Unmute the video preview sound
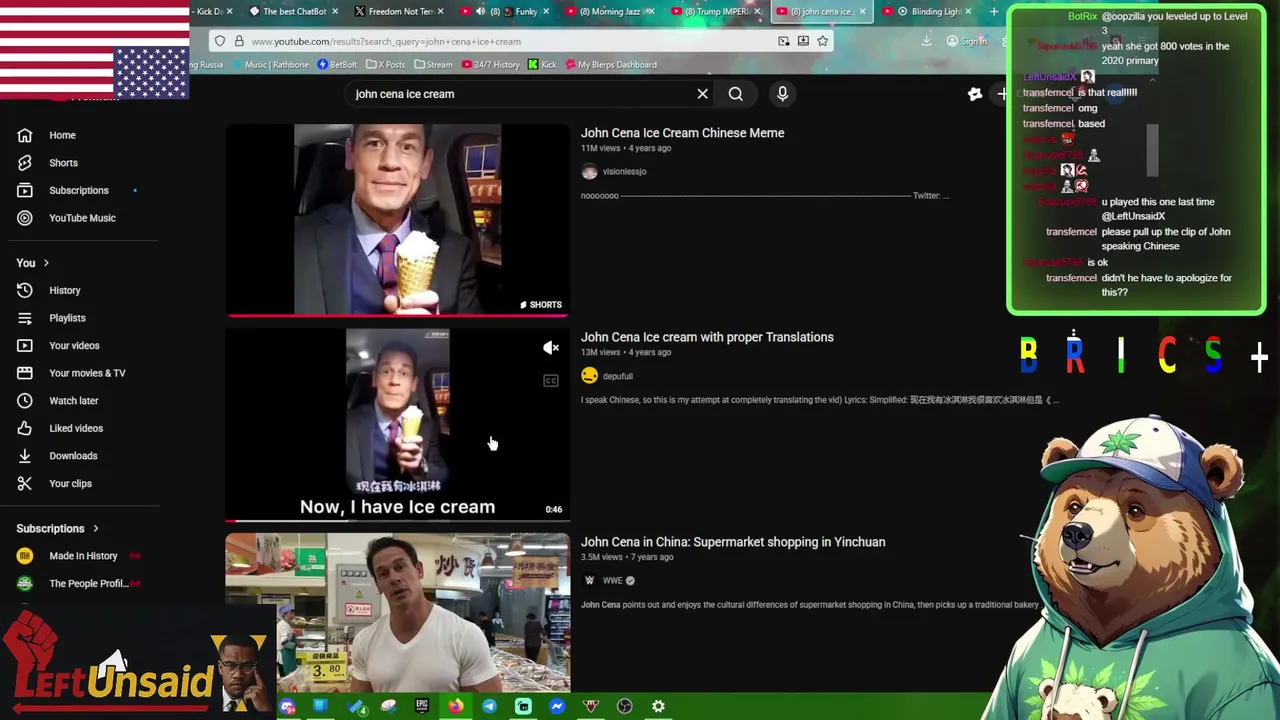 [551, 348]
